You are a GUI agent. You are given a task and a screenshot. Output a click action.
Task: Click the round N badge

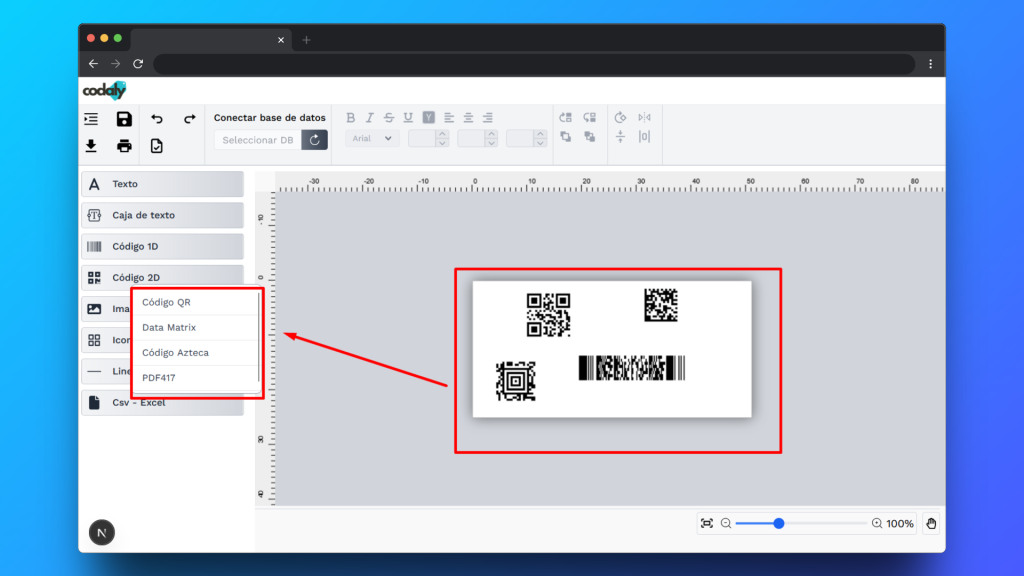(x=102, y=533)
